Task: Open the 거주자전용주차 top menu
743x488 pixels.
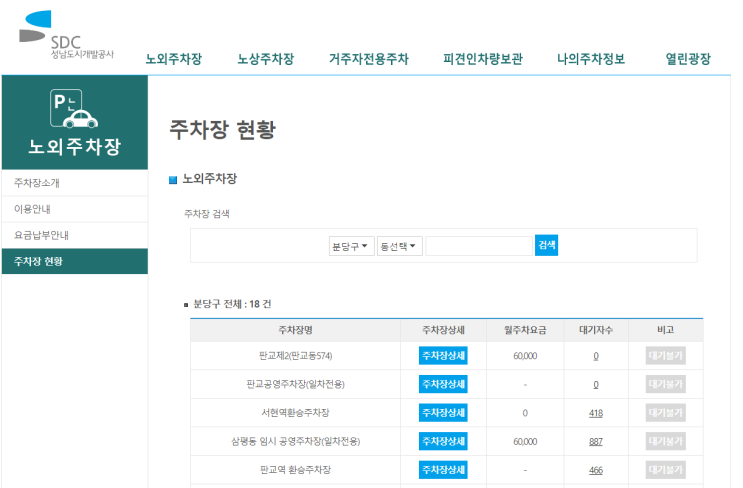Action: tap(369, 59)
